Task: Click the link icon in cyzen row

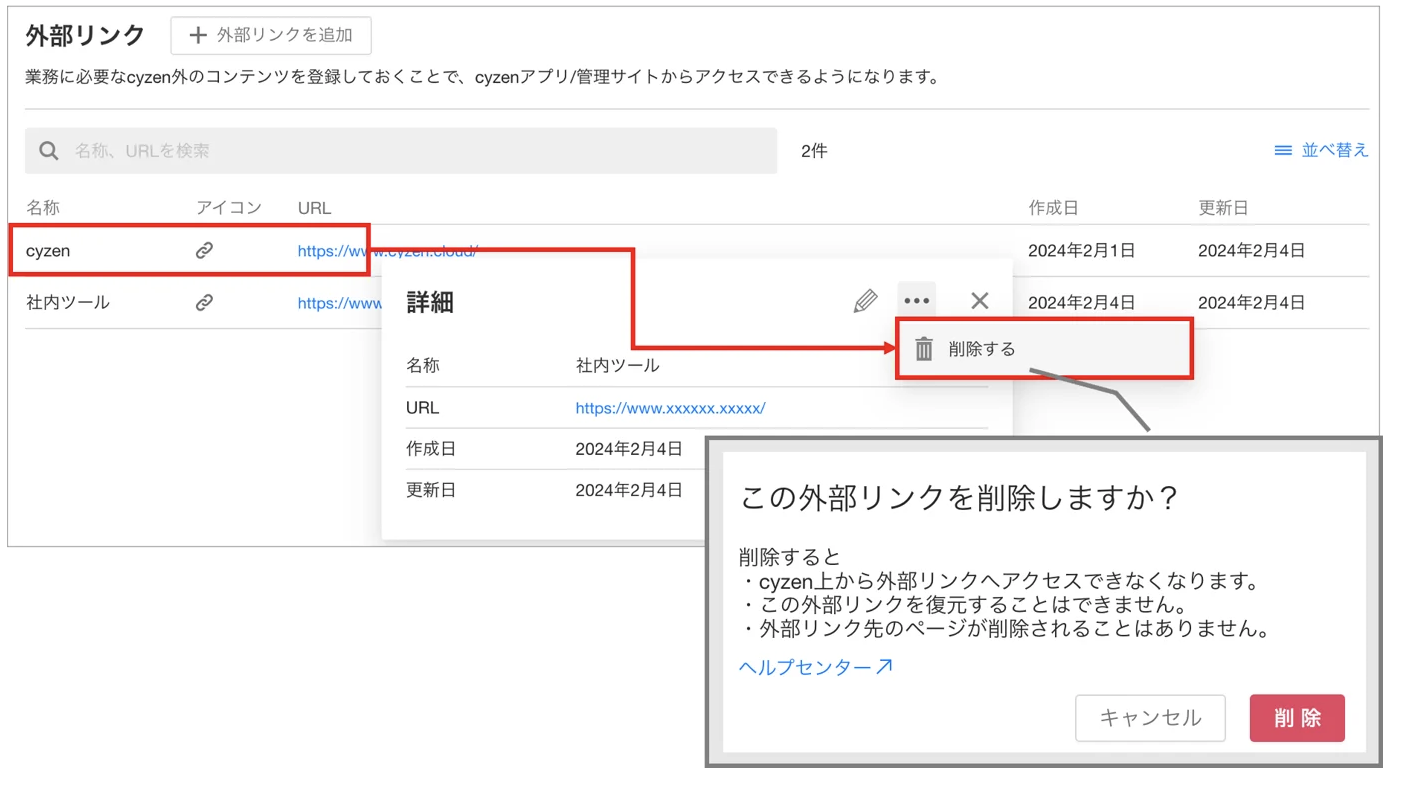Action: (204, 251)
